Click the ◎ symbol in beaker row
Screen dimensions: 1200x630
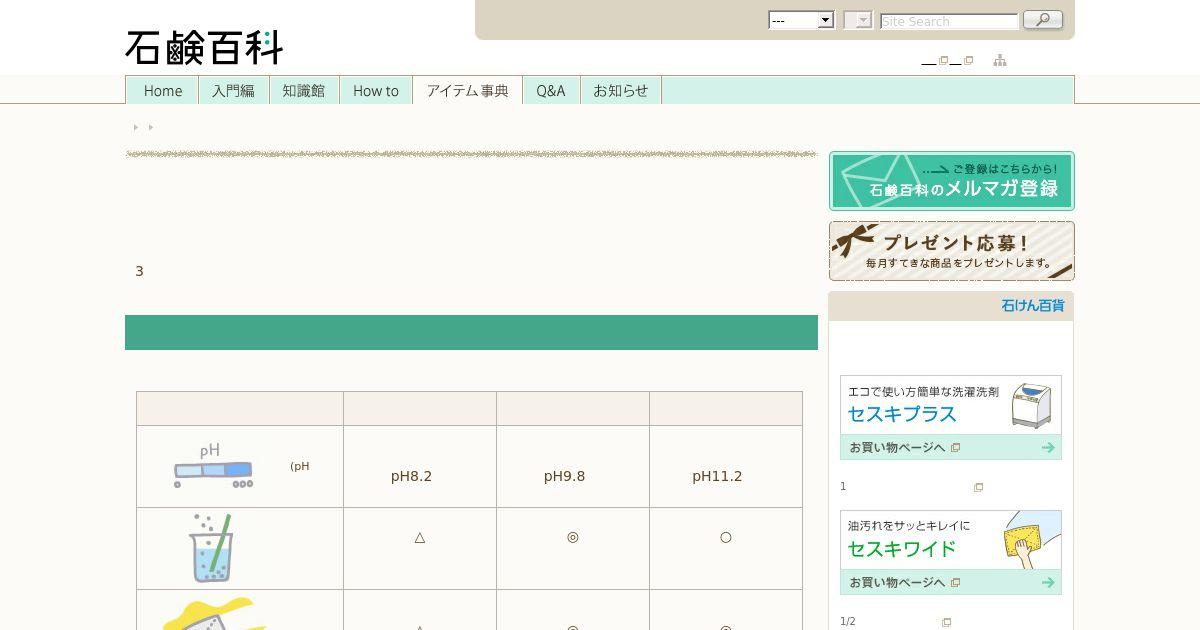[573, 537]
